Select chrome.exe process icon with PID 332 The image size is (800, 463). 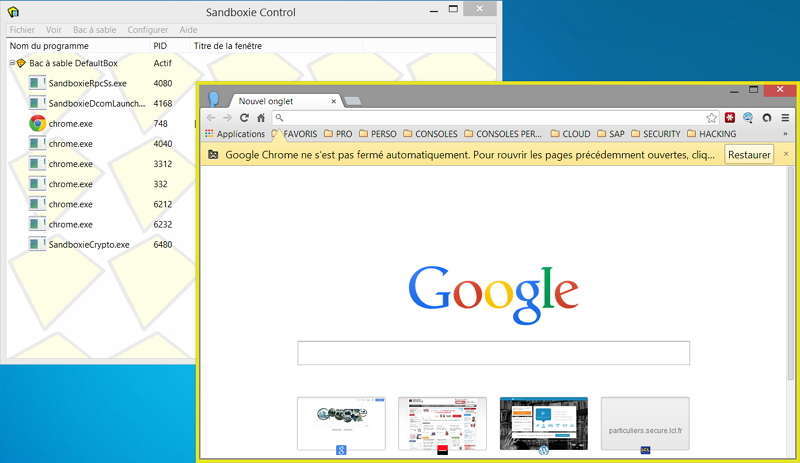37,184
